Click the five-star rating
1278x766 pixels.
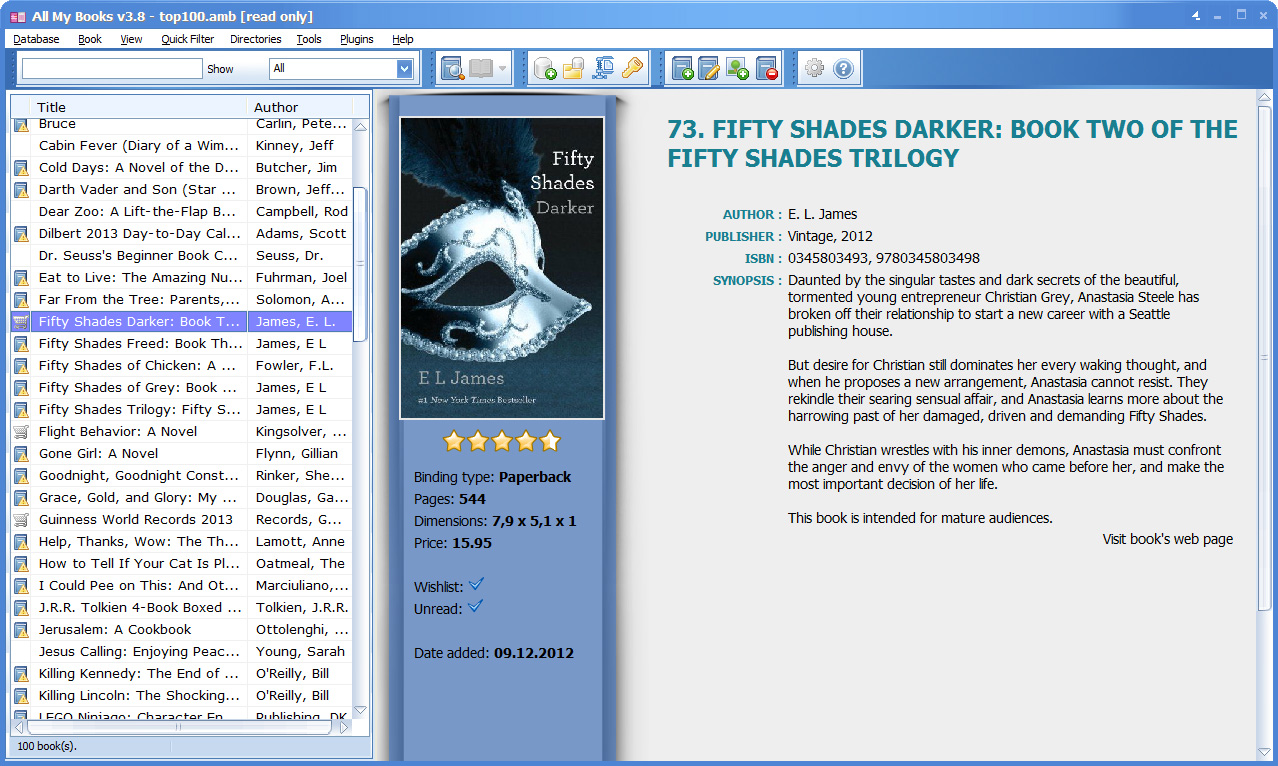[x=501, y=441]
